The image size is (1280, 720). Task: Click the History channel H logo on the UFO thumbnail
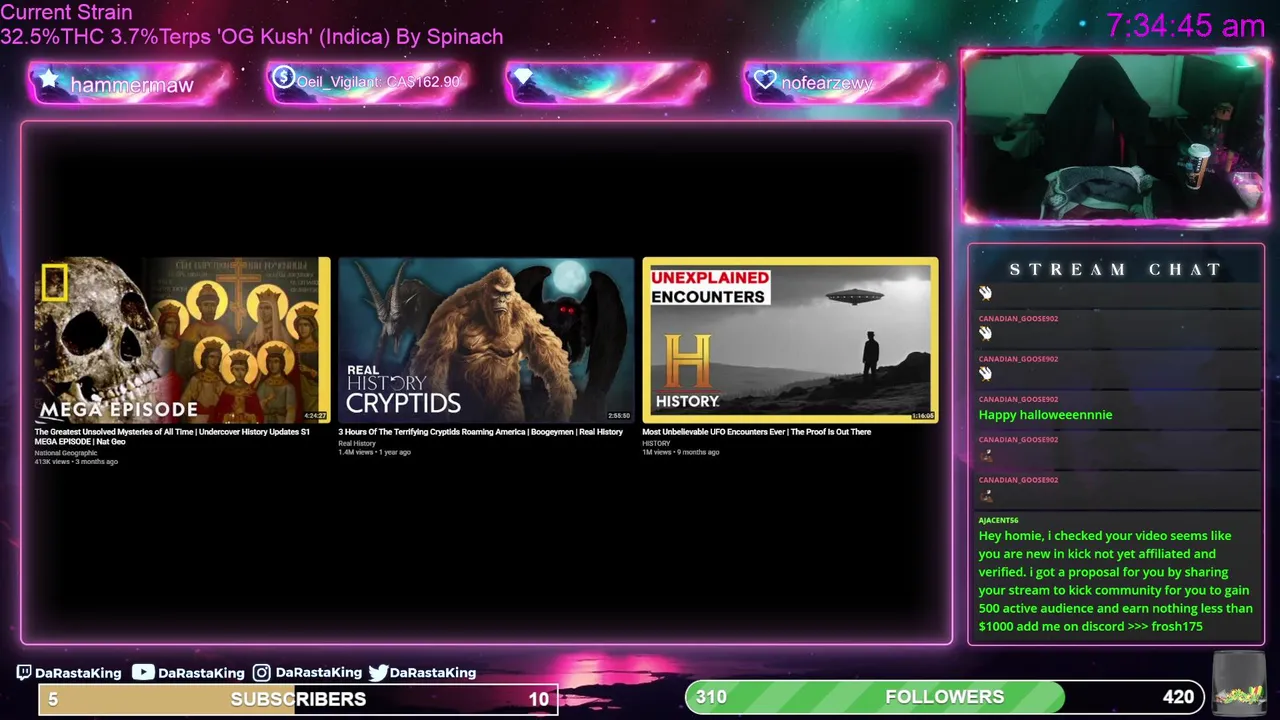point(687,362)
